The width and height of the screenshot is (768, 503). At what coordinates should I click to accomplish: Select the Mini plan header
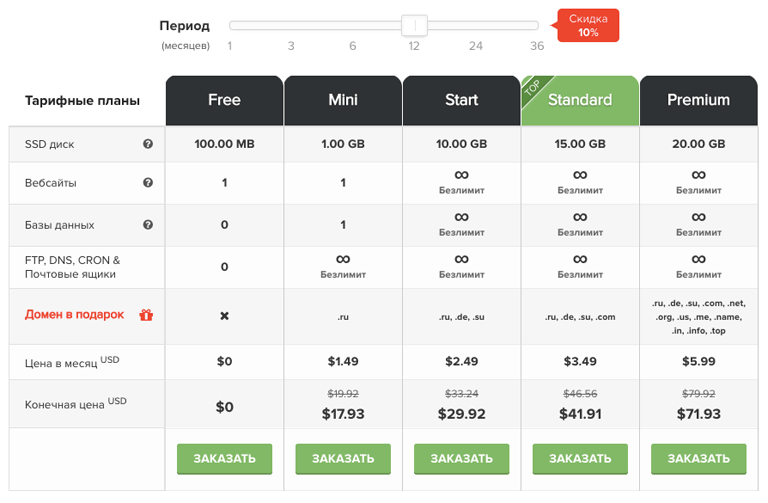pos(343,100)
